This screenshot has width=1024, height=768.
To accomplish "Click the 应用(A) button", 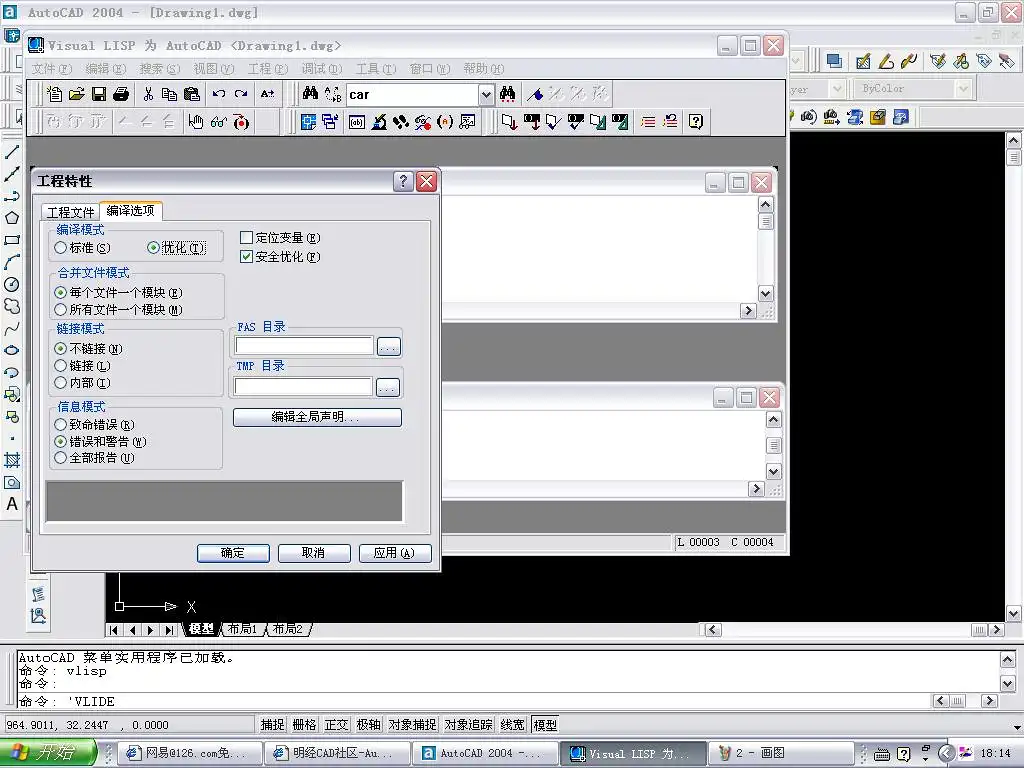I will click(x=395, y=553).
